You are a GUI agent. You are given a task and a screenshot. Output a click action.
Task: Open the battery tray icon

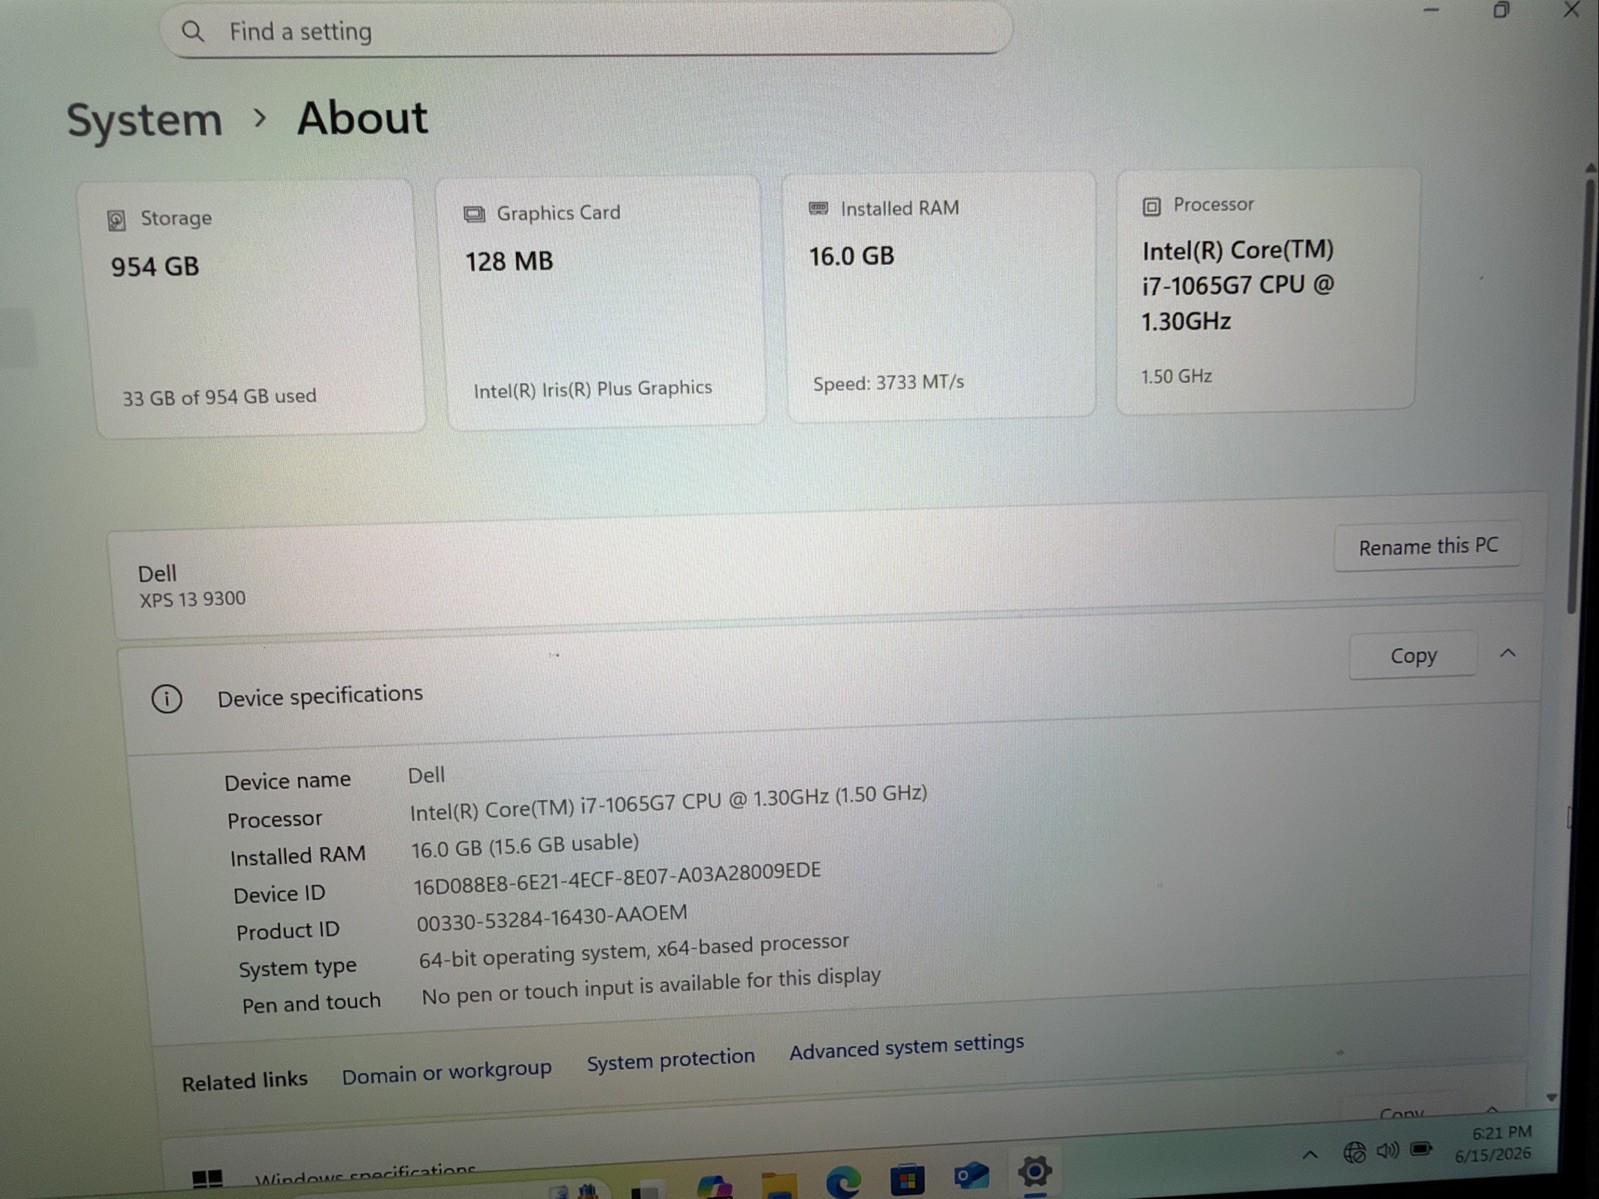coord(1421,1149)
